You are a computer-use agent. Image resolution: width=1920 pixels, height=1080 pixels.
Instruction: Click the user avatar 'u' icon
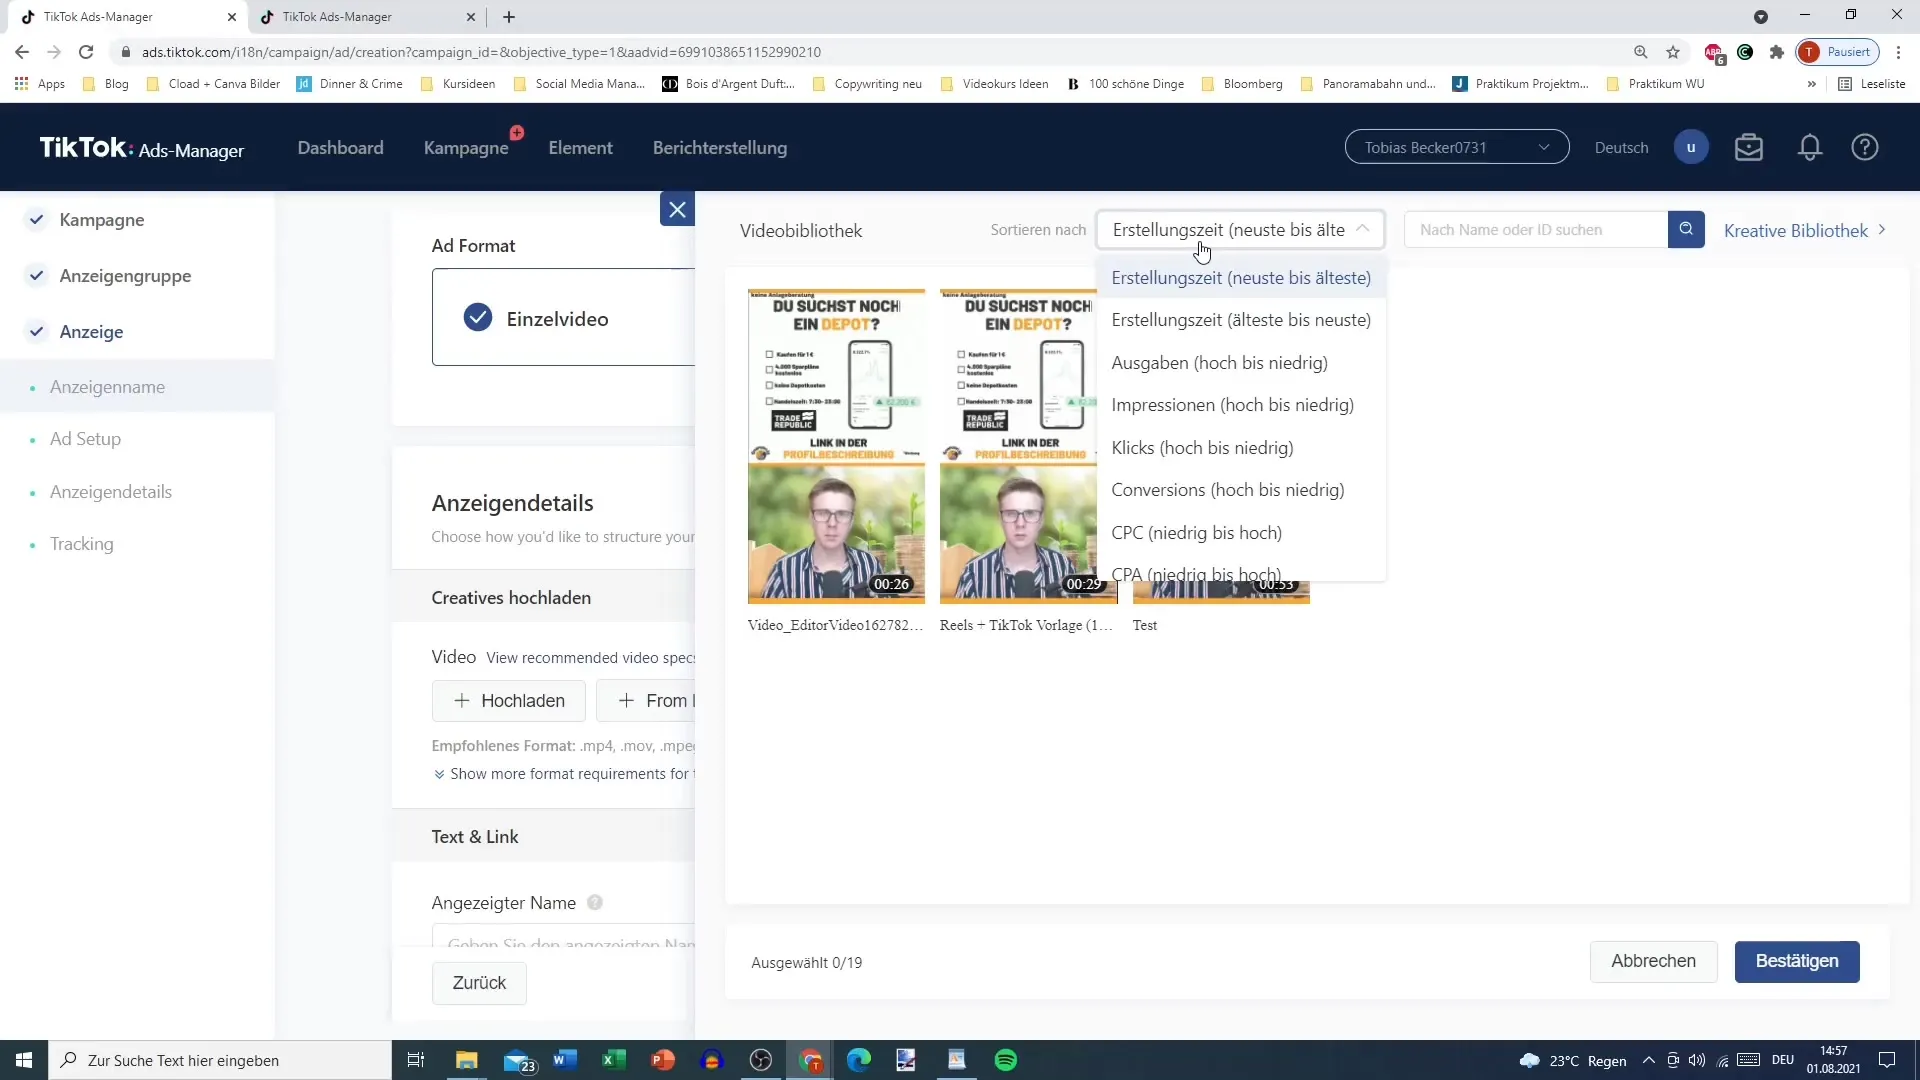click(x=1691, y=147)
